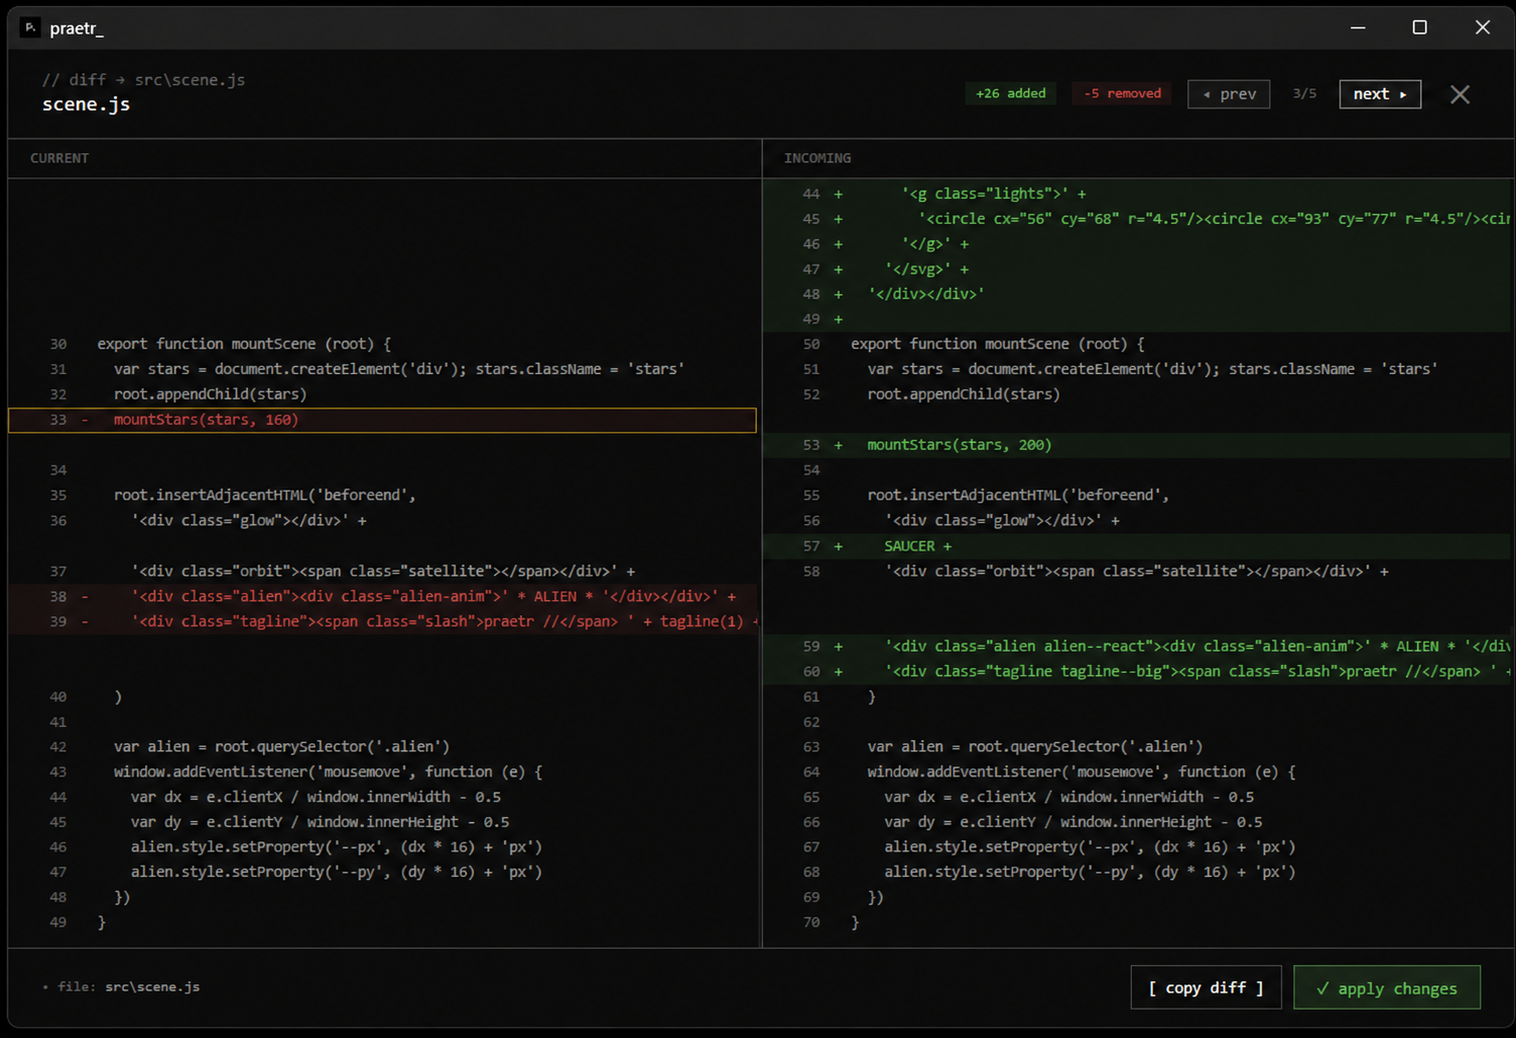Select the incoming mountStars(stars, 200) line

coord(1138,445)
